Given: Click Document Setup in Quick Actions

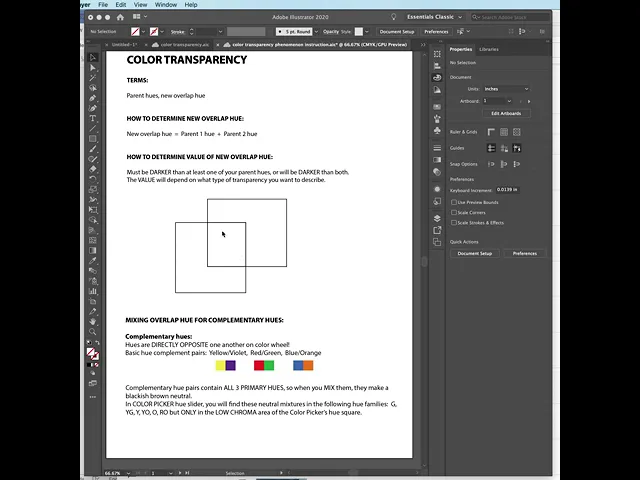Looking at the screenshot, I should point(475,253).
